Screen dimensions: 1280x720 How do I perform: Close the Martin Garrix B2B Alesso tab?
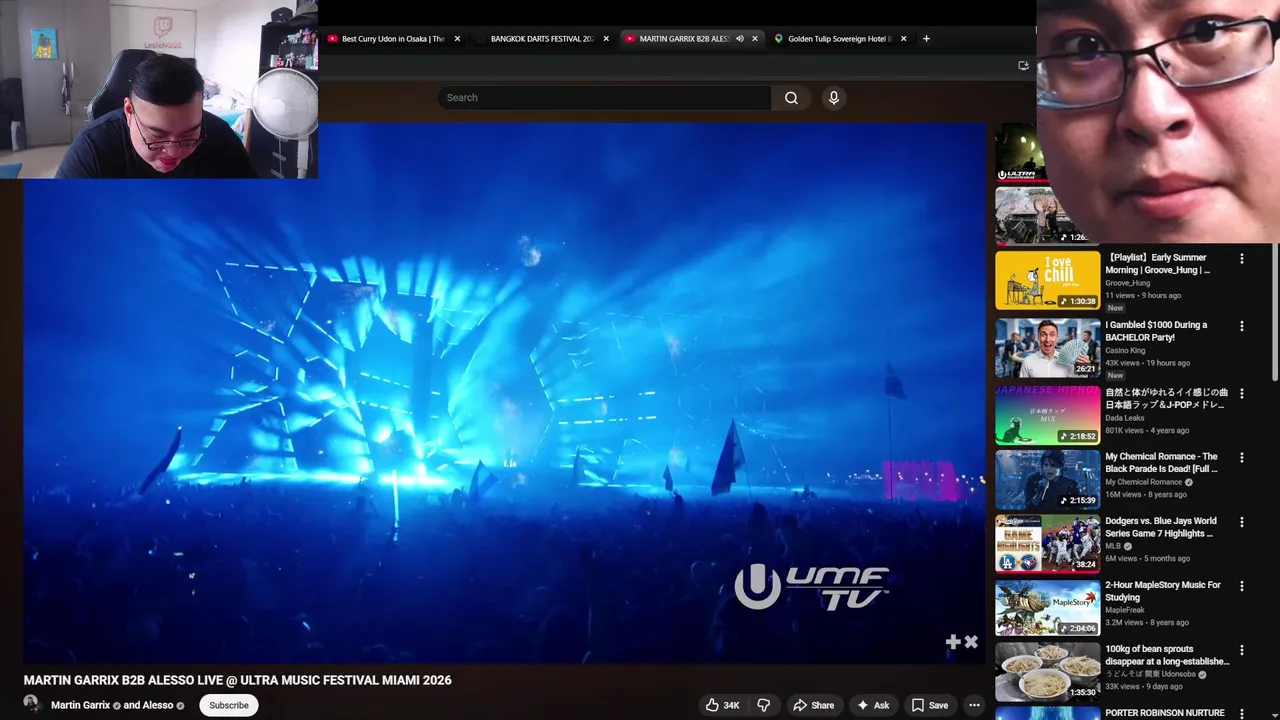(755, 39)
